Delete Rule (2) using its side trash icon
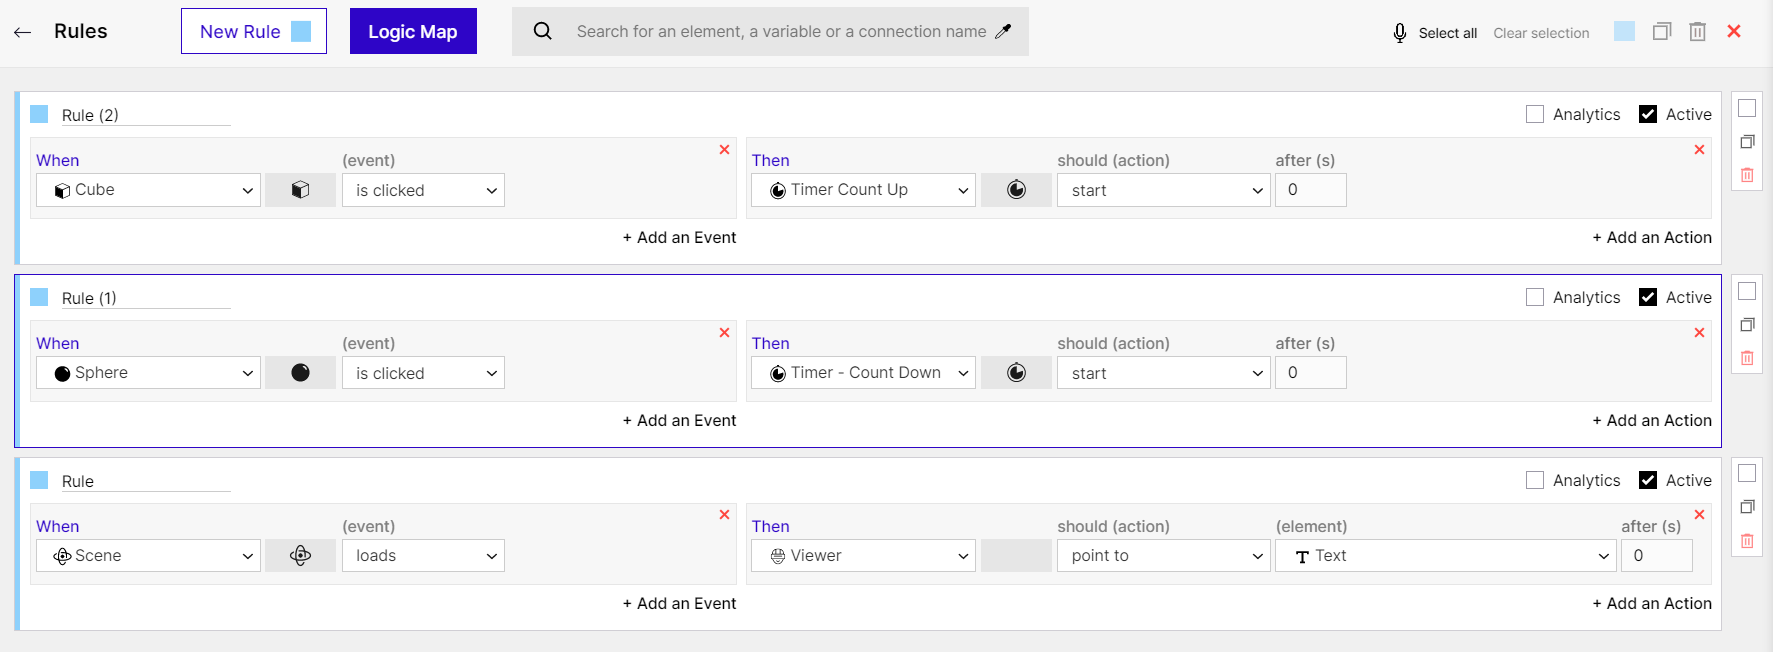 [1747, 175]
